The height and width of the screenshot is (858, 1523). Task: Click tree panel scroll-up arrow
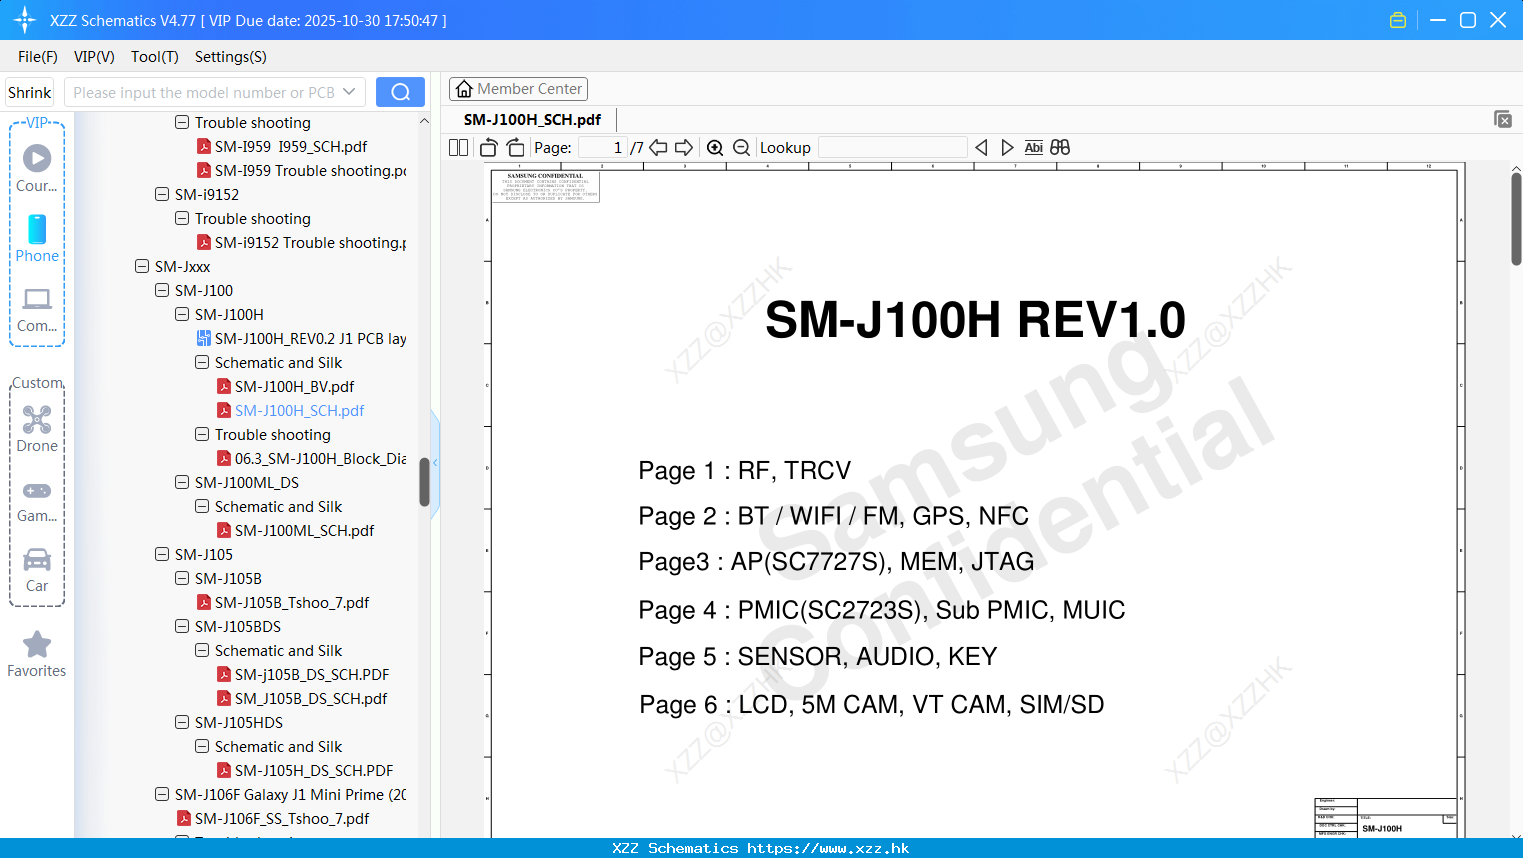tap(424, 121)
